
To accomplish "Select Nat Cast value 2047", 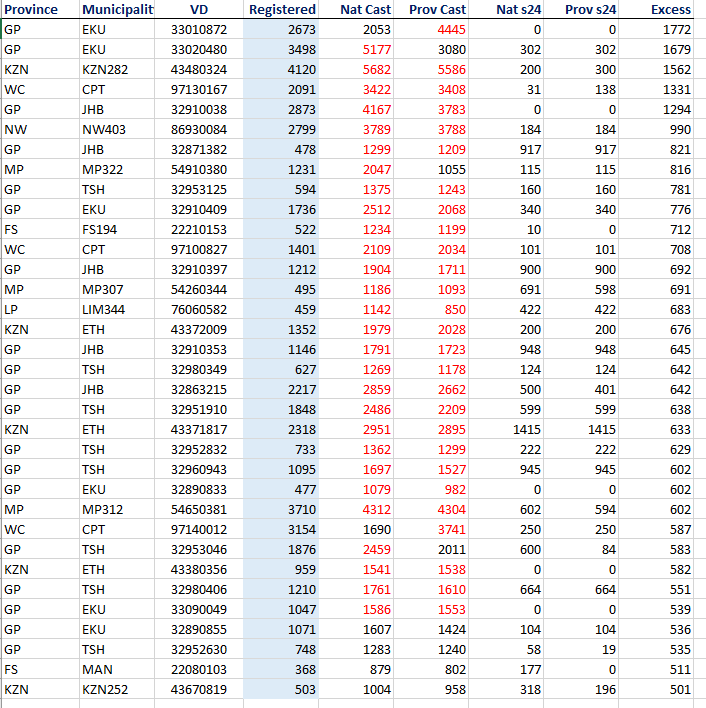I will tap(376, 170).
